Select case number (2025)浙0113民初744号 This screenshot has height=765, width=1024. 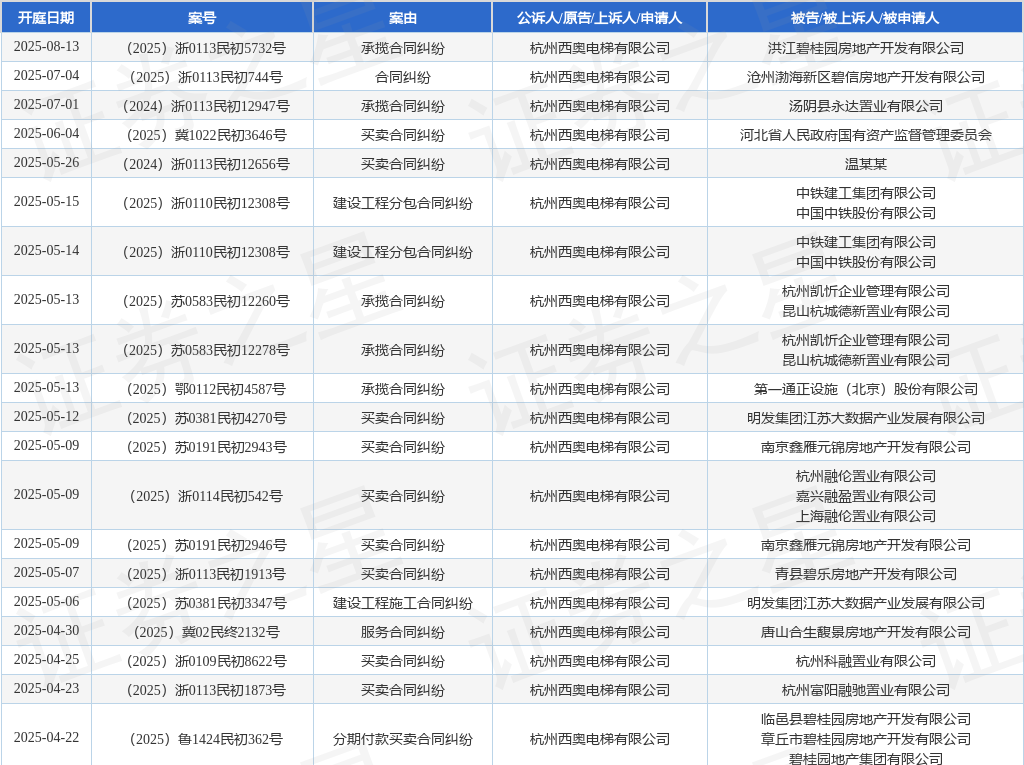pos(206,77)
